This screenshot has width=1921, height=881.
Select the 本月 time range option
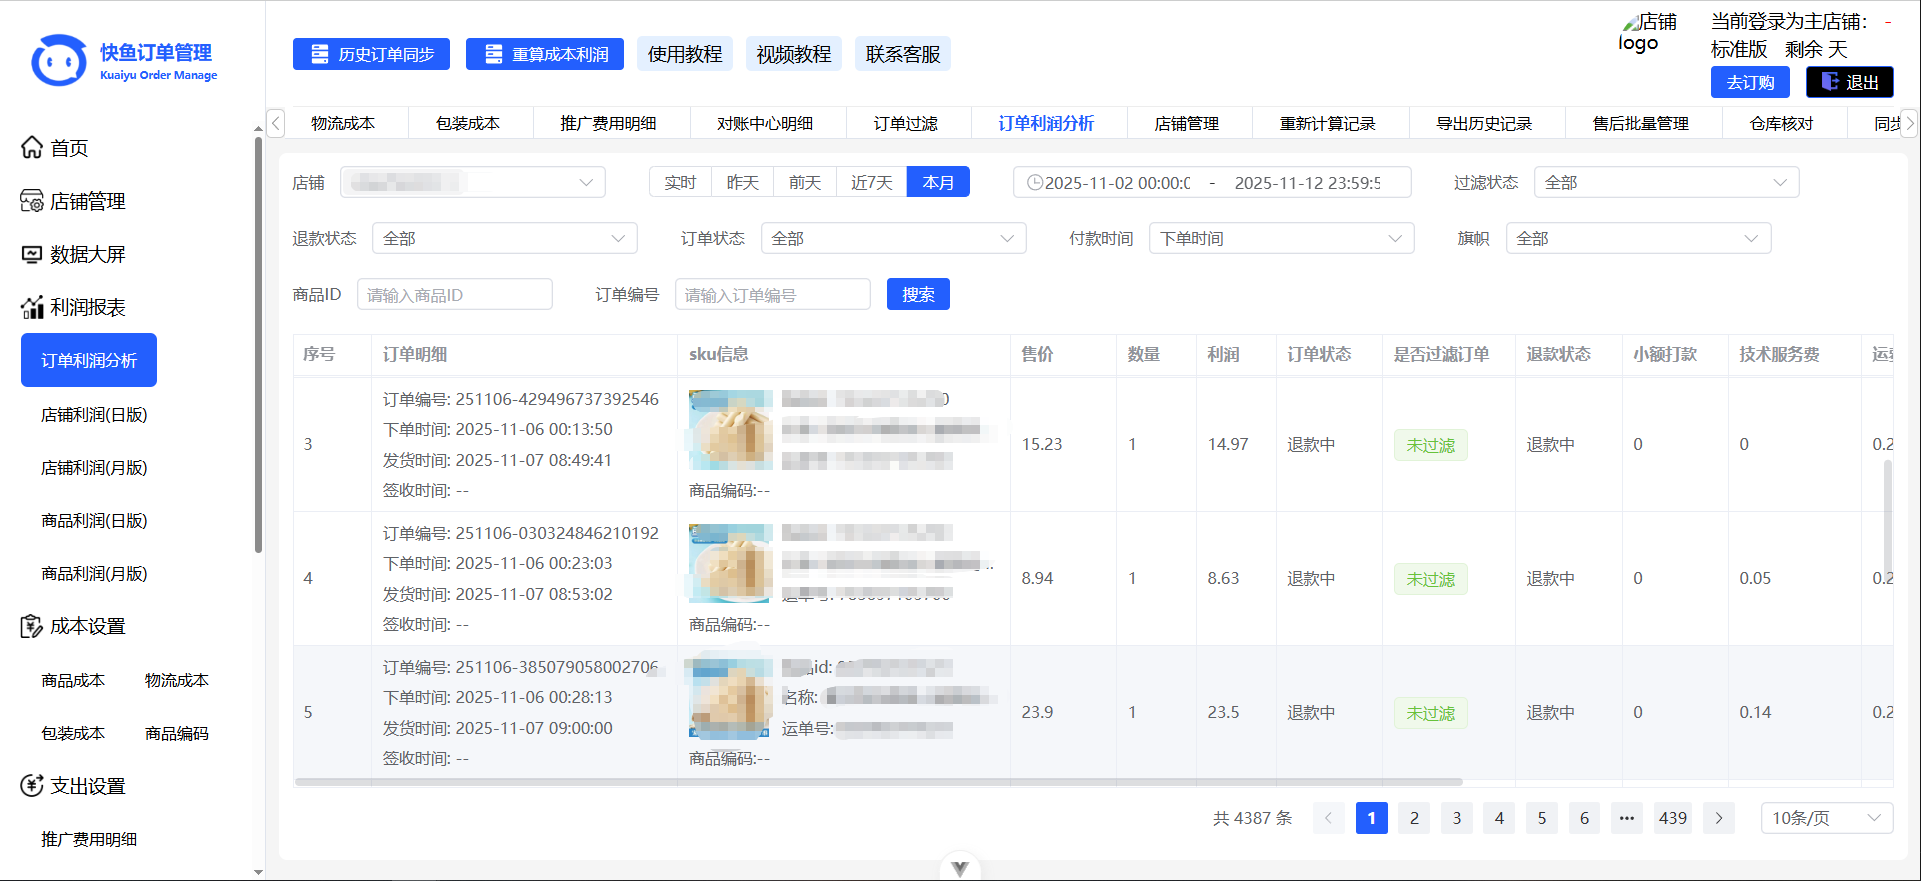[938, 183]
